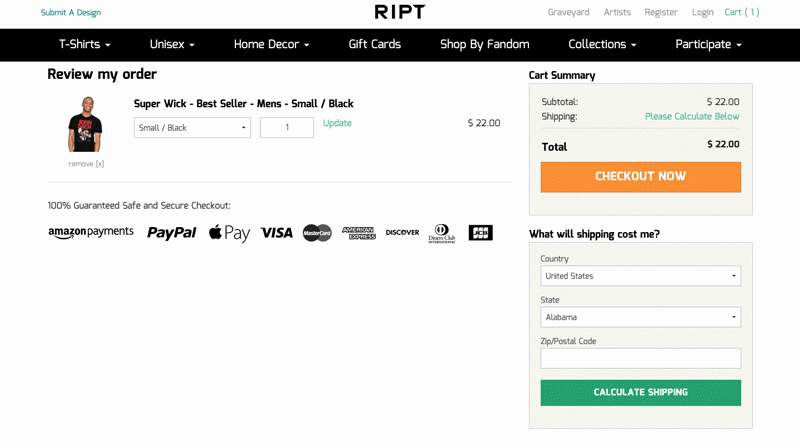The height and width of the screenshot is (448, 800).
Task: Open the Home Decor menu
Action: (x=271, y=44)
